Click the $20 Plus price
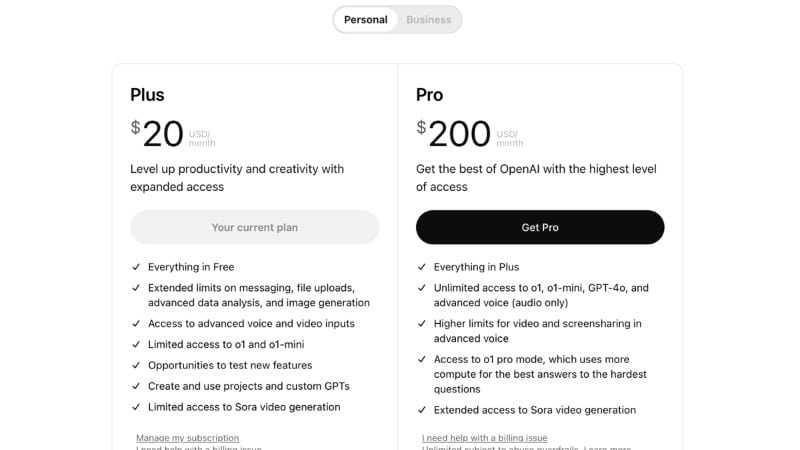Screen dimensions: 800x450 point(158,134)
